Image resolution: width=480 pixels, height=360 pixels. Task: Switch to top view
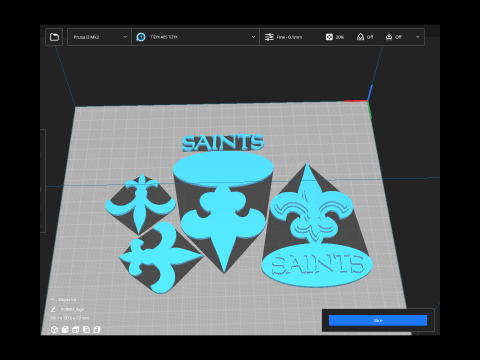pos(76,330)
